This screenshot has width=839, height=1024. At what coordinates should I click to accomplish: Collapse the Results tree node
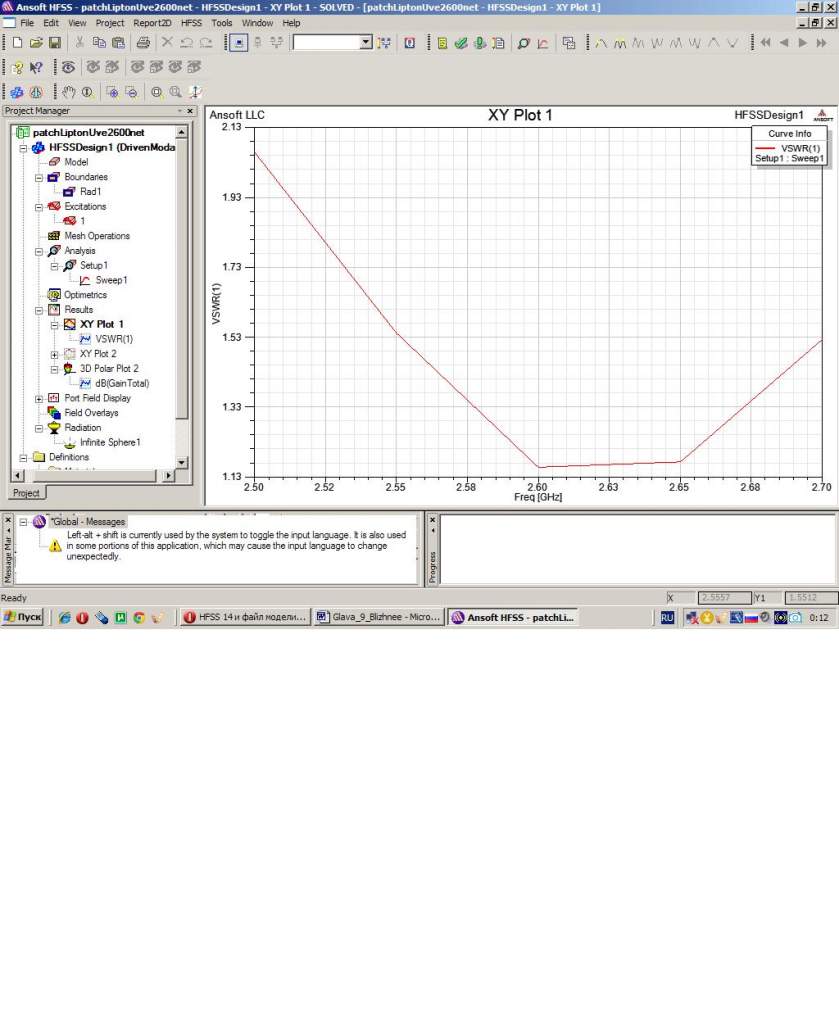tap(39, 310)
